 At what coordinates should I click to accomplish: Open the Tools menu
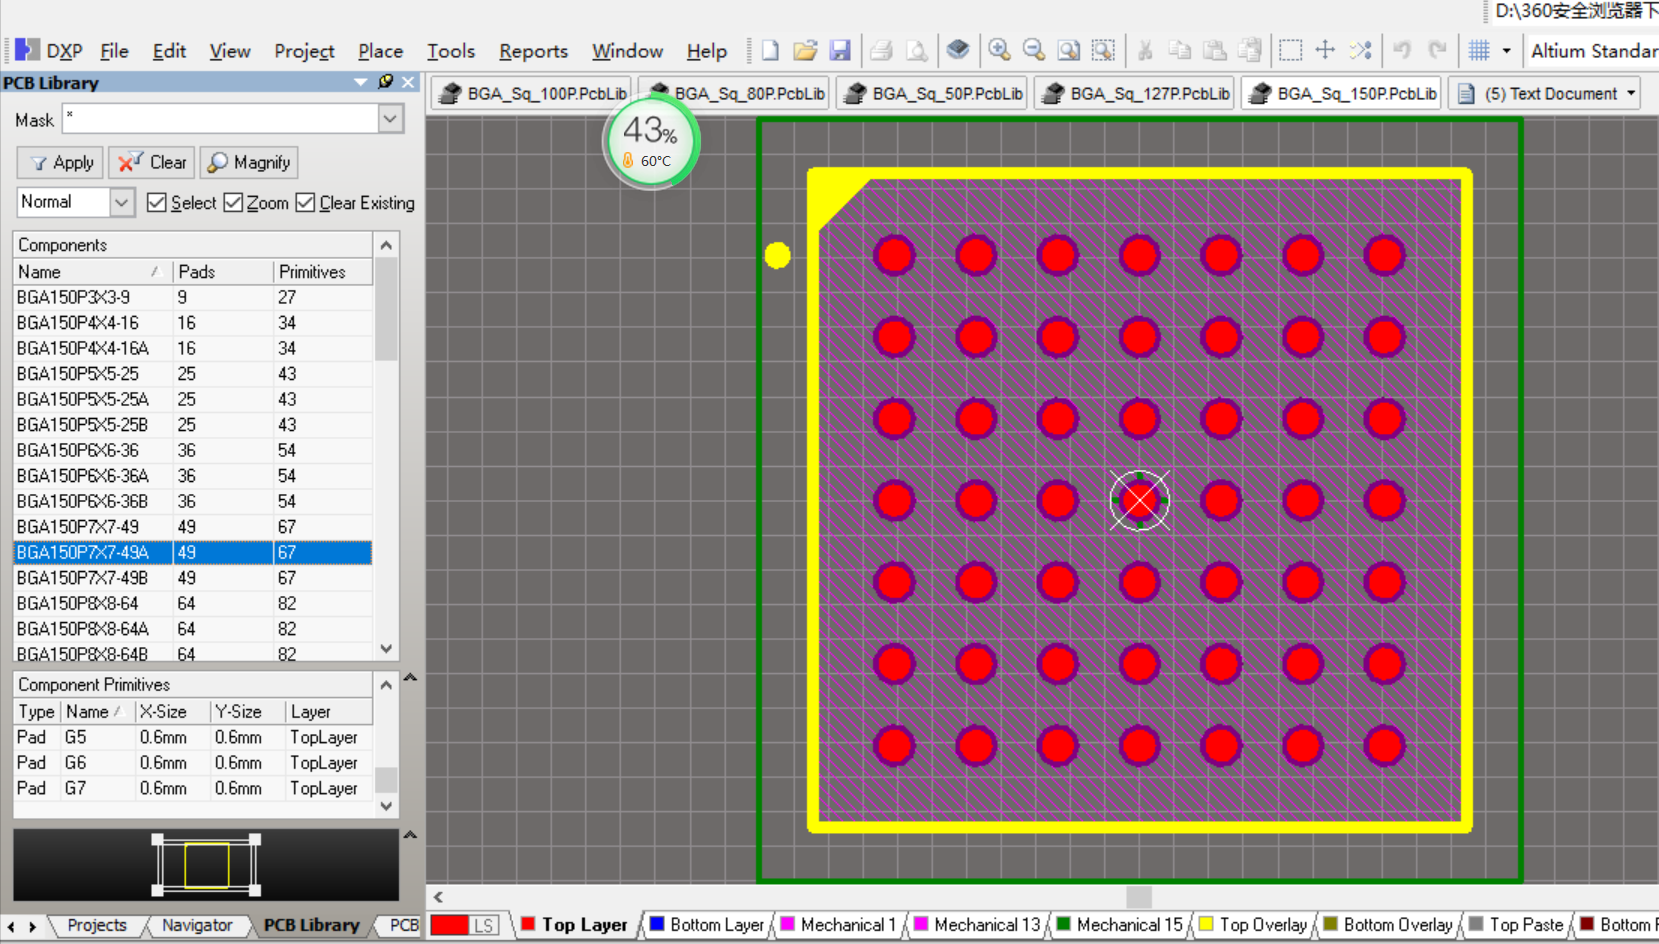click(x=451, y=51)
